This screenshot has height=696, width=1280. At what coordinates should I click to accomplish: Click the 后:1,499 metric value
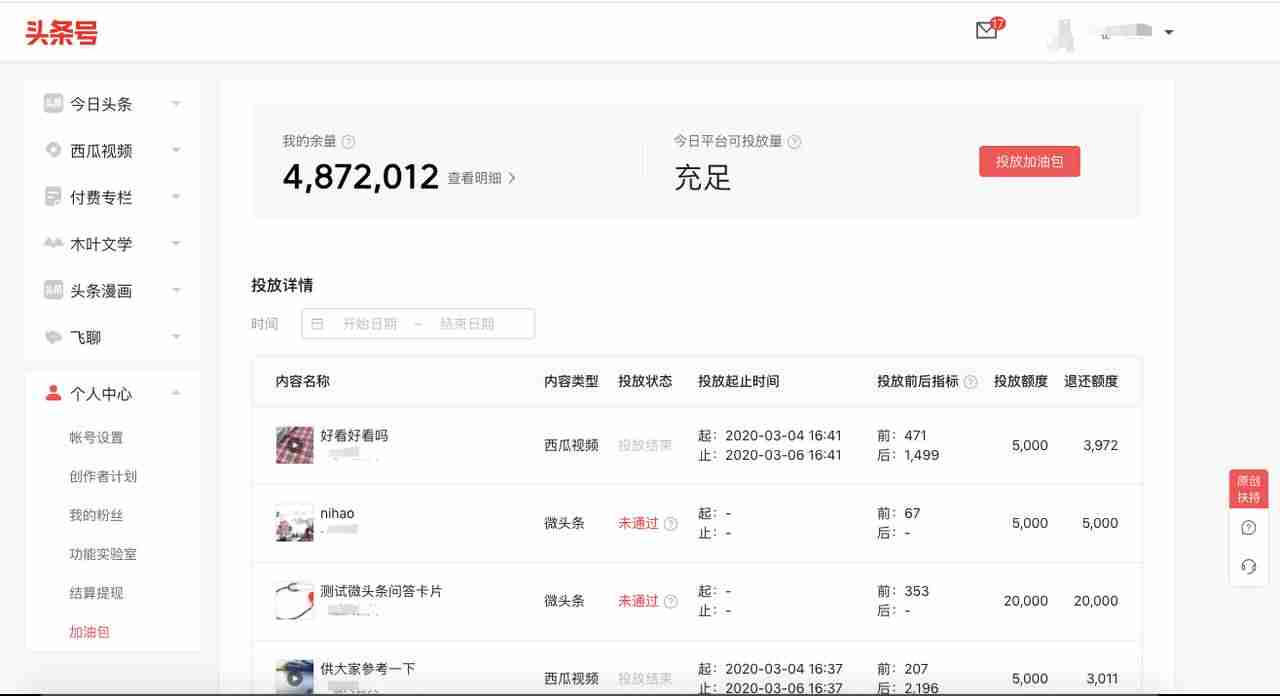tap(908, 455)
